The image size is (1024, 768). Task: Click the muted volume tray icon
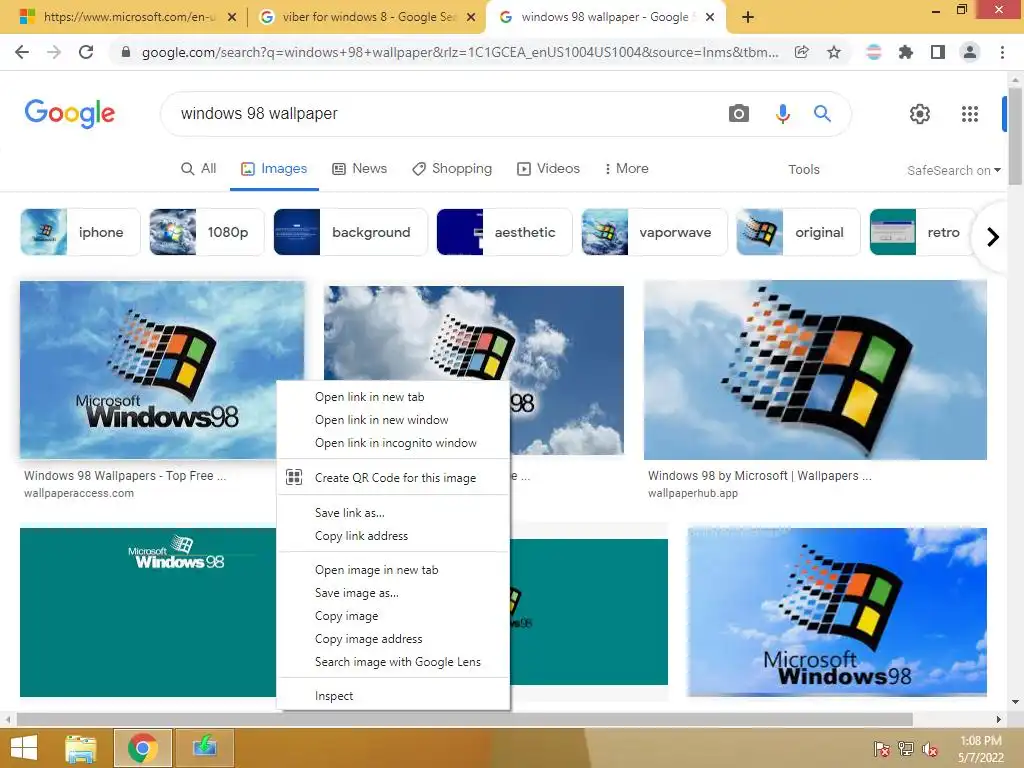[930, 749]
